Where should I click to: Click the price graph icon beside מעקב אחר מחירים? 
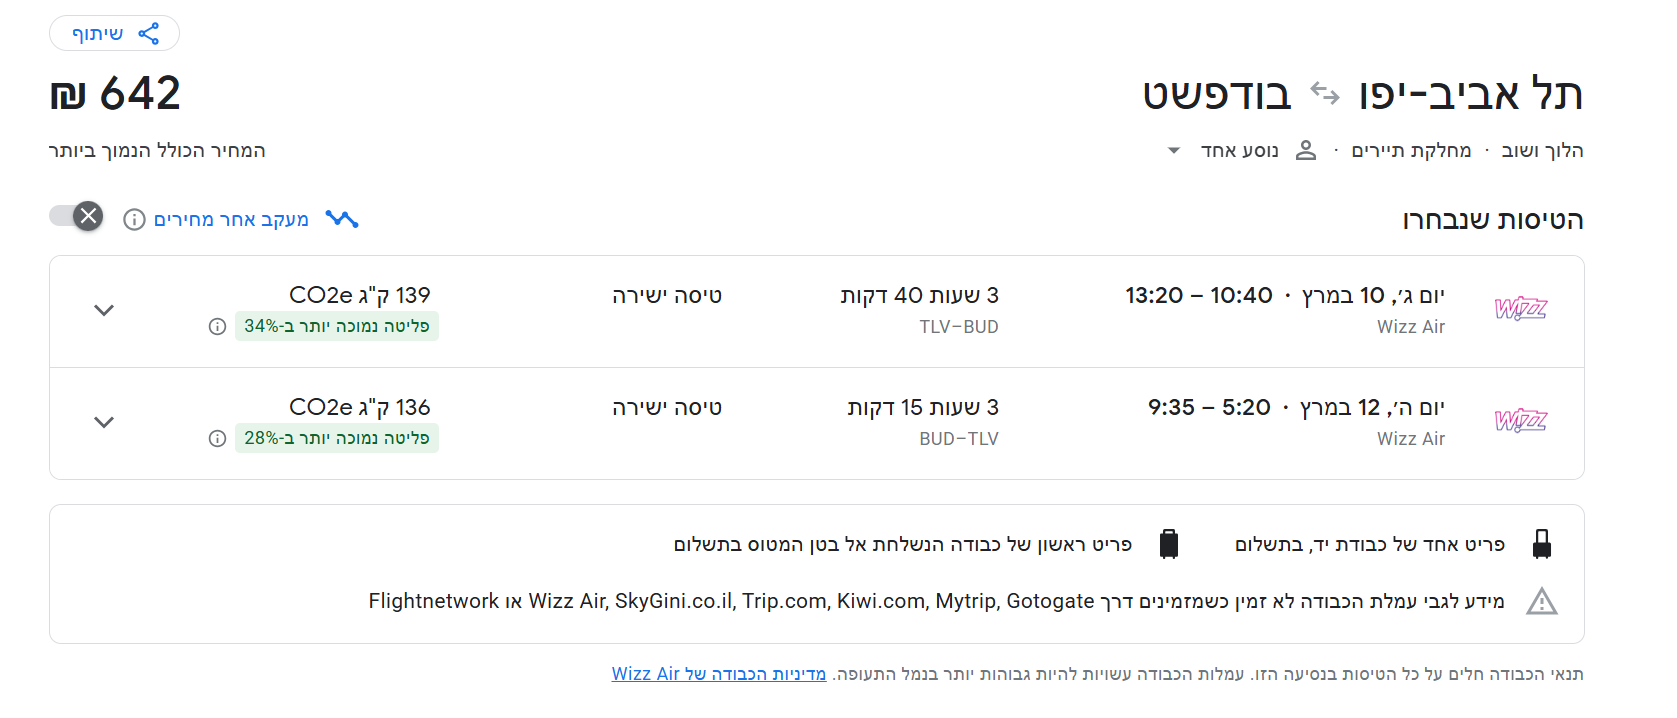pos(342,218)
